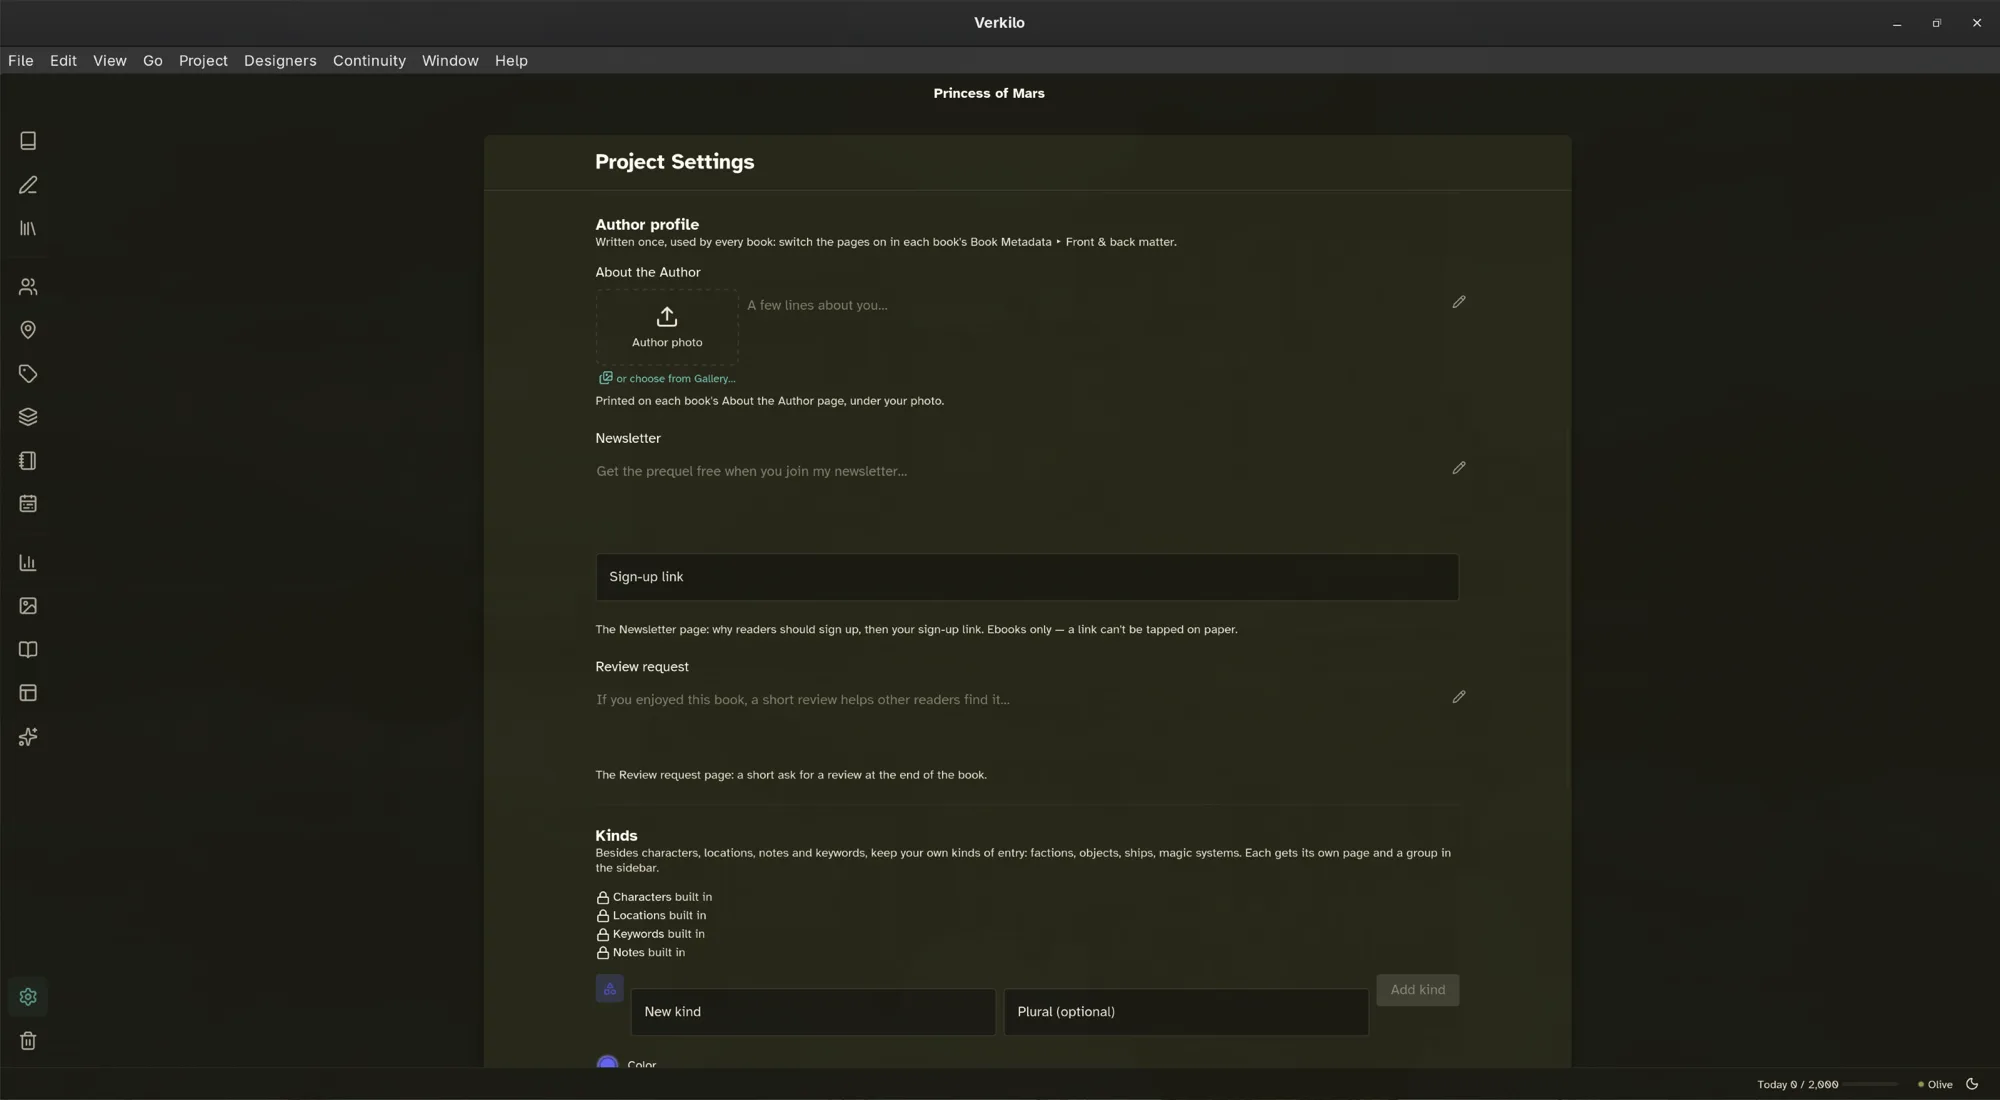Open the kind icon picker beside New kind
The width and height of the screenshot is (2000, 1100).
(610, 989)
